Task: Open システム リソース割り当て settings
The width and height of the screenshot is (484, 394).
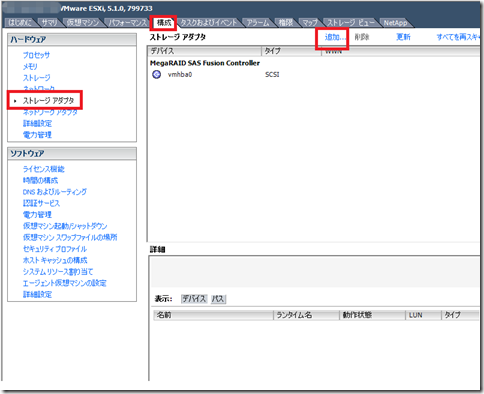Action: pyautogui.click(x=58, y=271)
